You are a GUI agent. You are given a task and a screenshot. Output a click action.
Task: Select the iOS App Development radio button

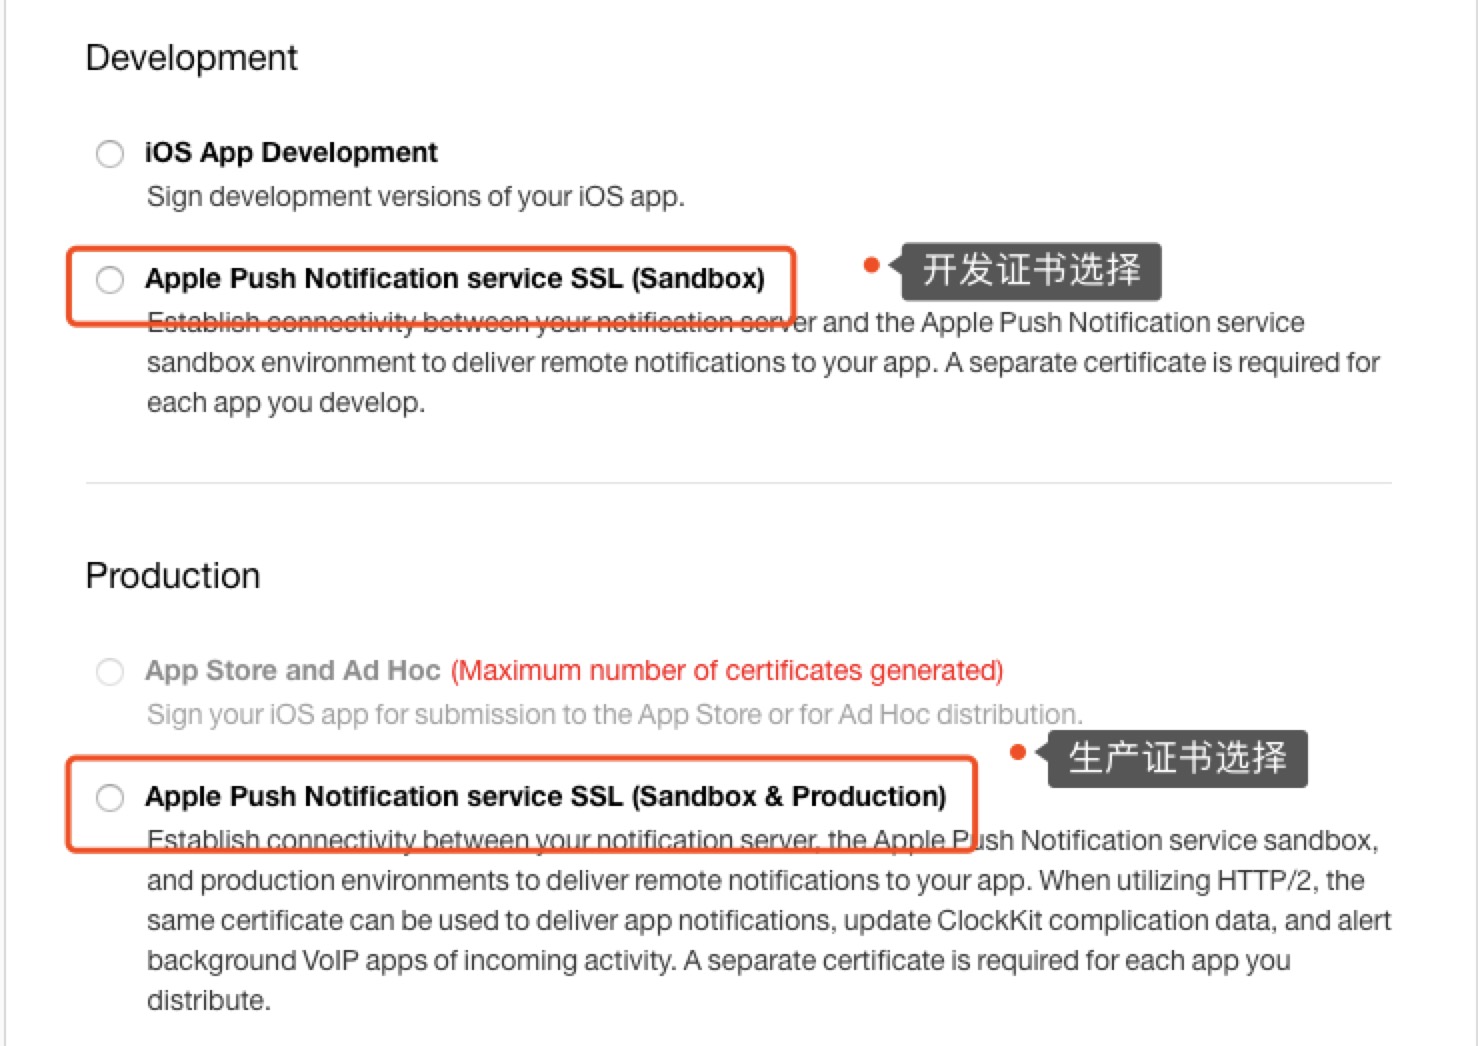pyautogui.click(x=110, y=153)
